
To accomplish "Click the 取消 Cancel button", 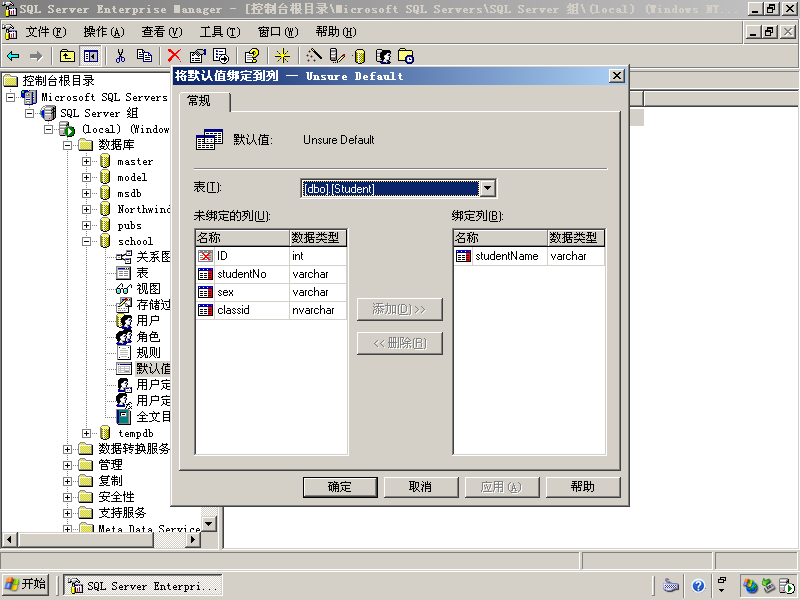I will coord(421,487).
